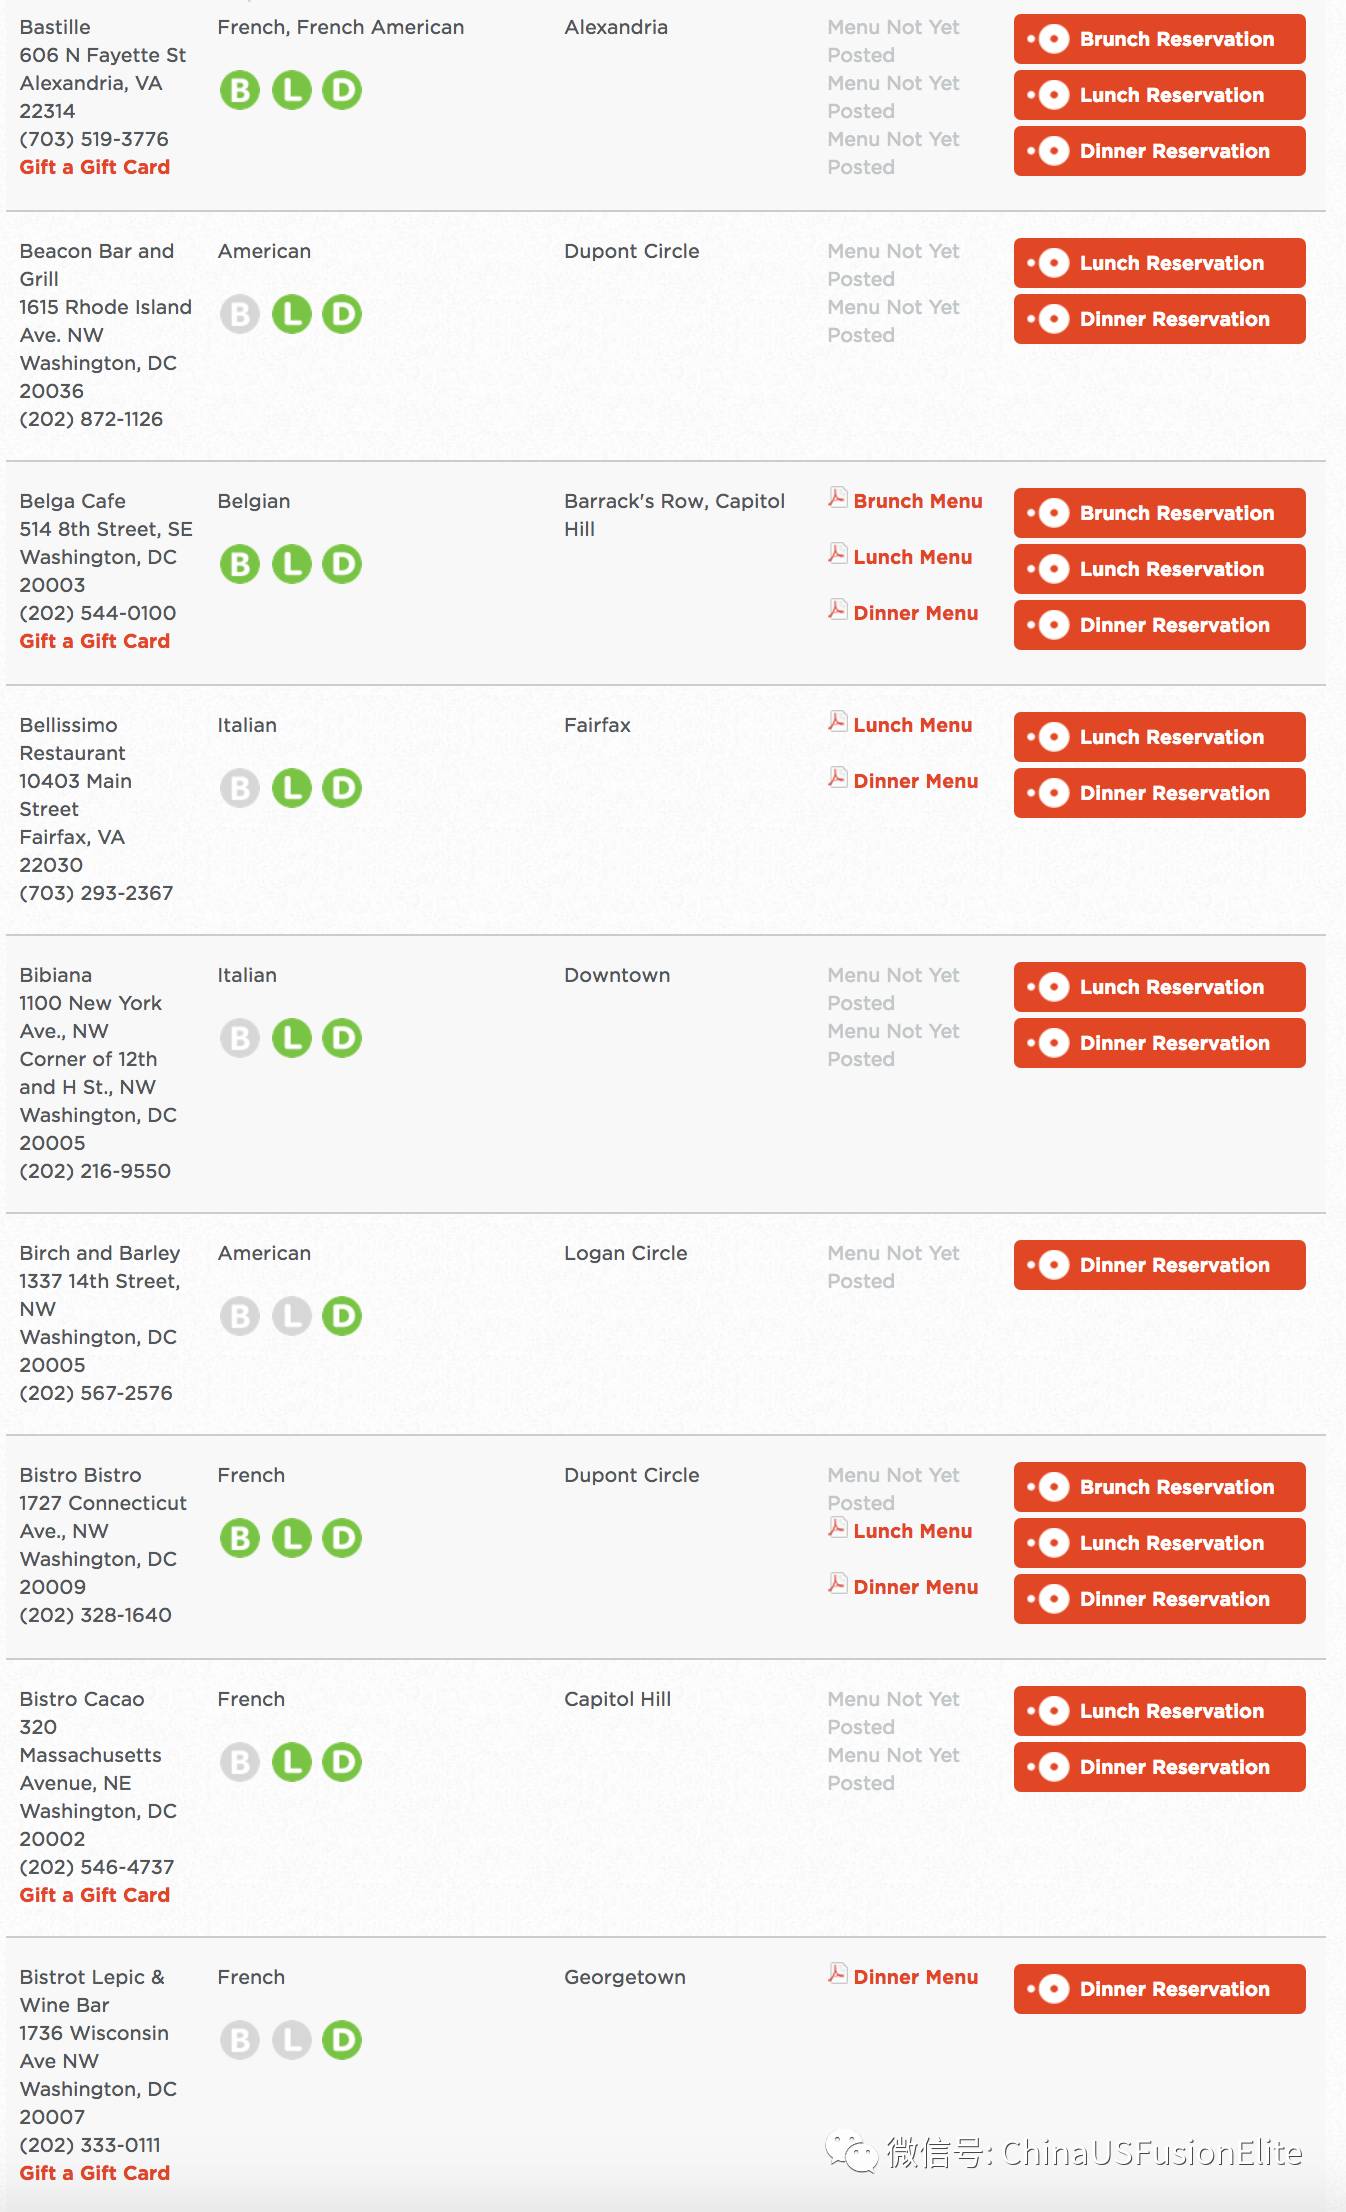1346x2212 pixels.
Task: Click the green L lunch icon for Belga Cafe
Action: click(292, 564)
